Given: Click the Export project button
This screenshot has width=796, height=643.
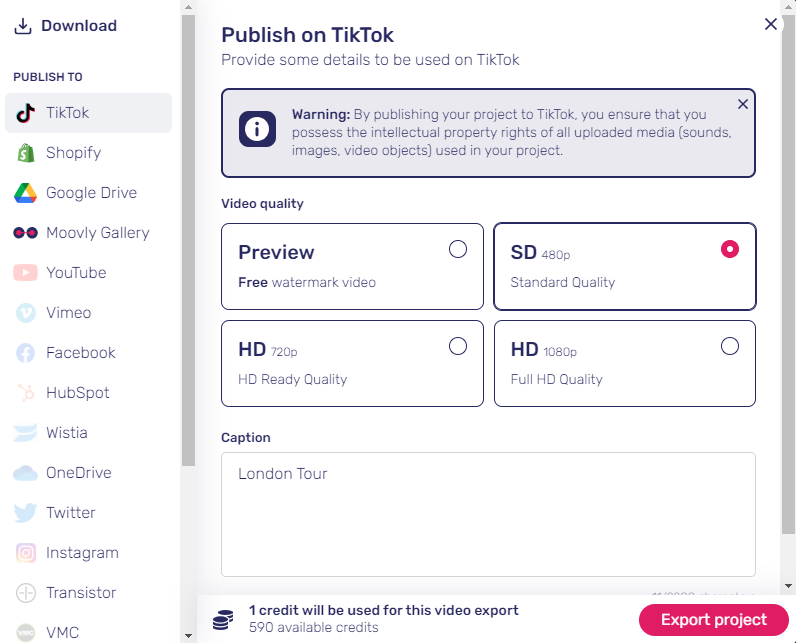Looking at the screenshot, I should pos(714,620).
